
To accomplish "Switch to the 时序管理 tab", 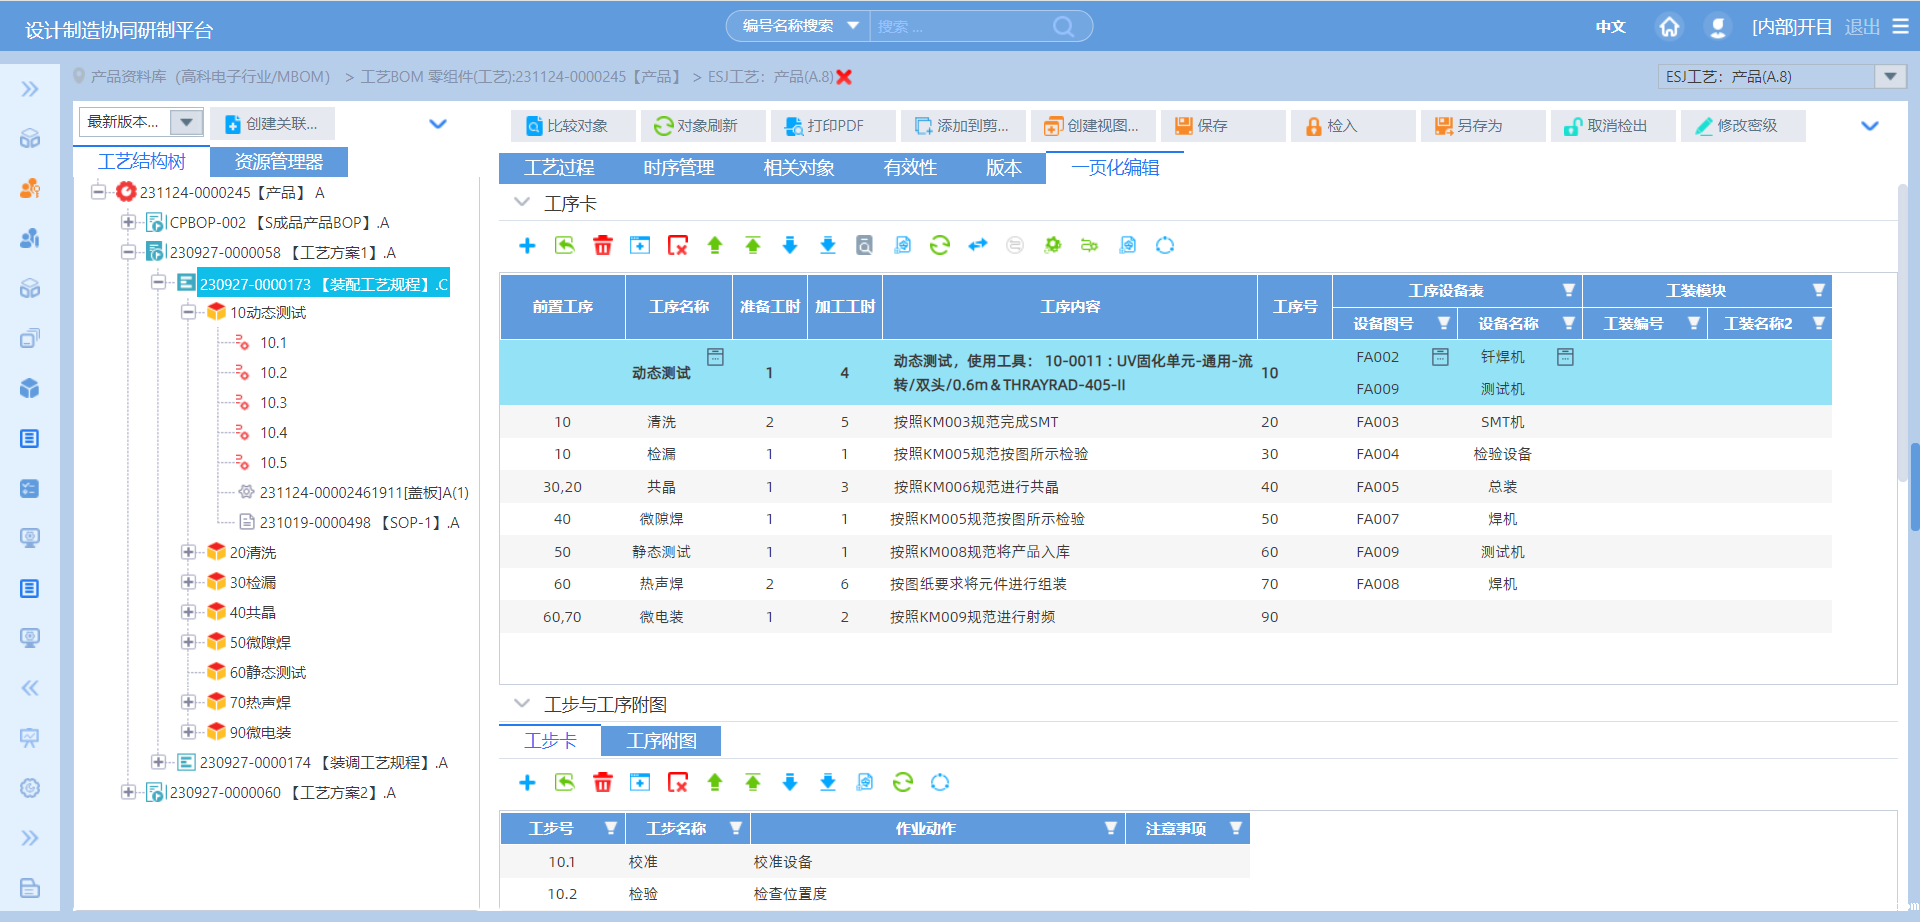I will (x=678, y=168).
